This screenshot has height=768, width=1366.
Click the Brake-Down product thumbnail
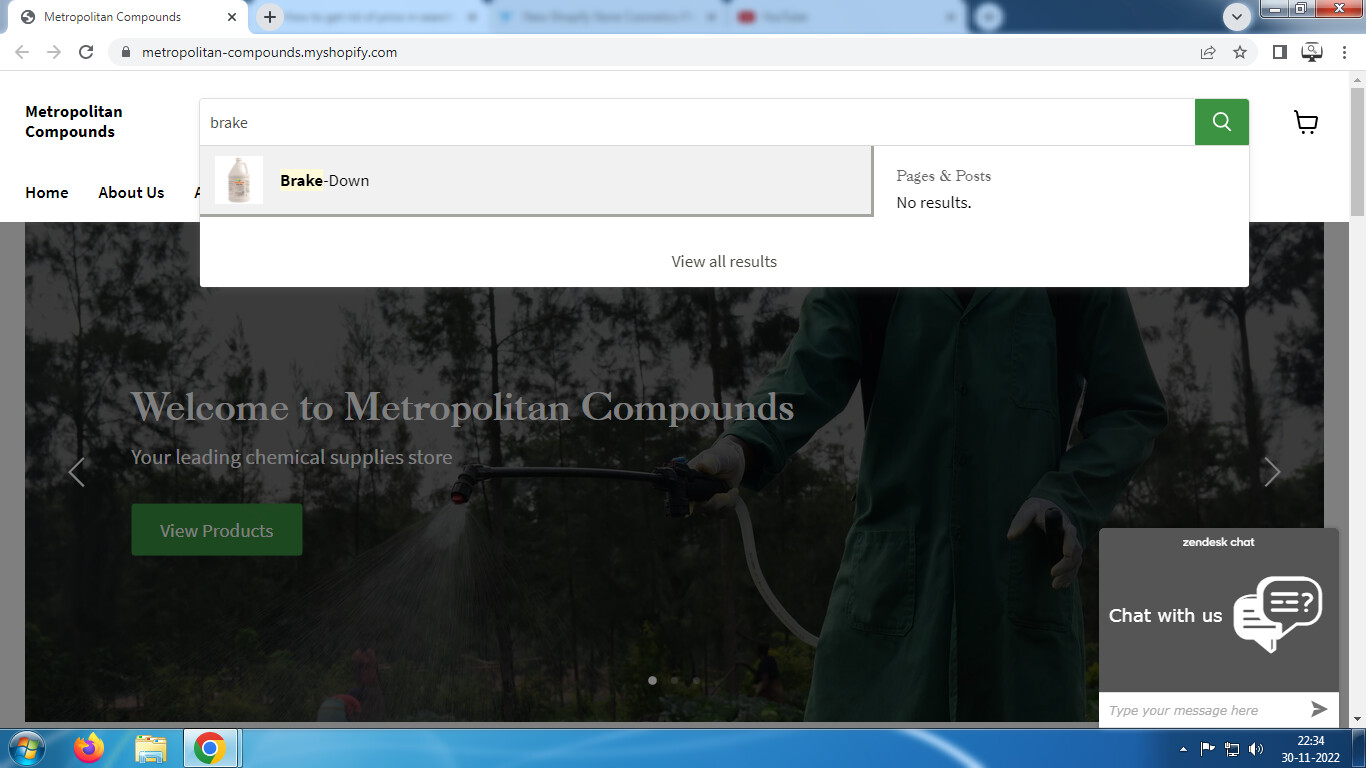[239, 180]
